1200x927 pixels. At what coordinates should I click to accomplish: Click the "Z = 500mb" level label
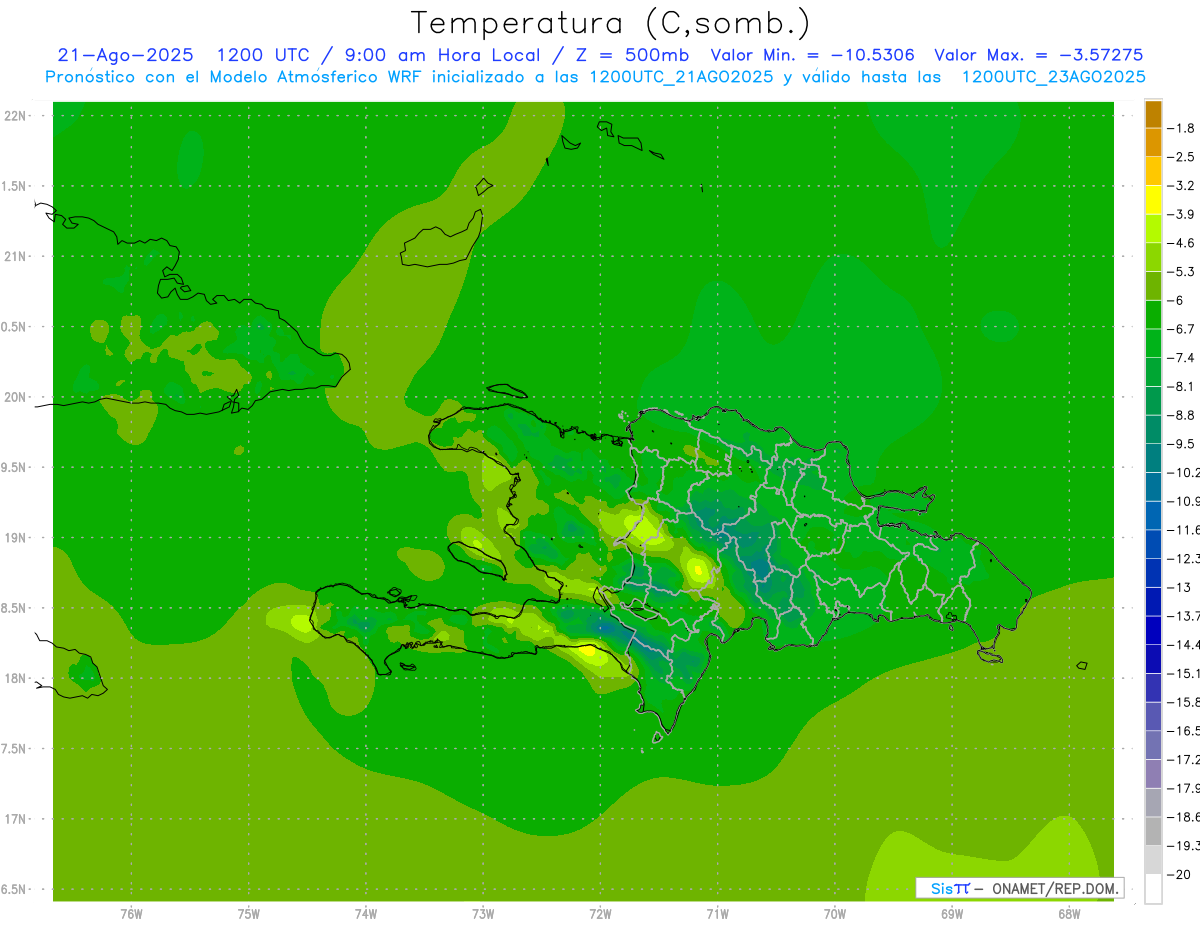coord(630,55)
